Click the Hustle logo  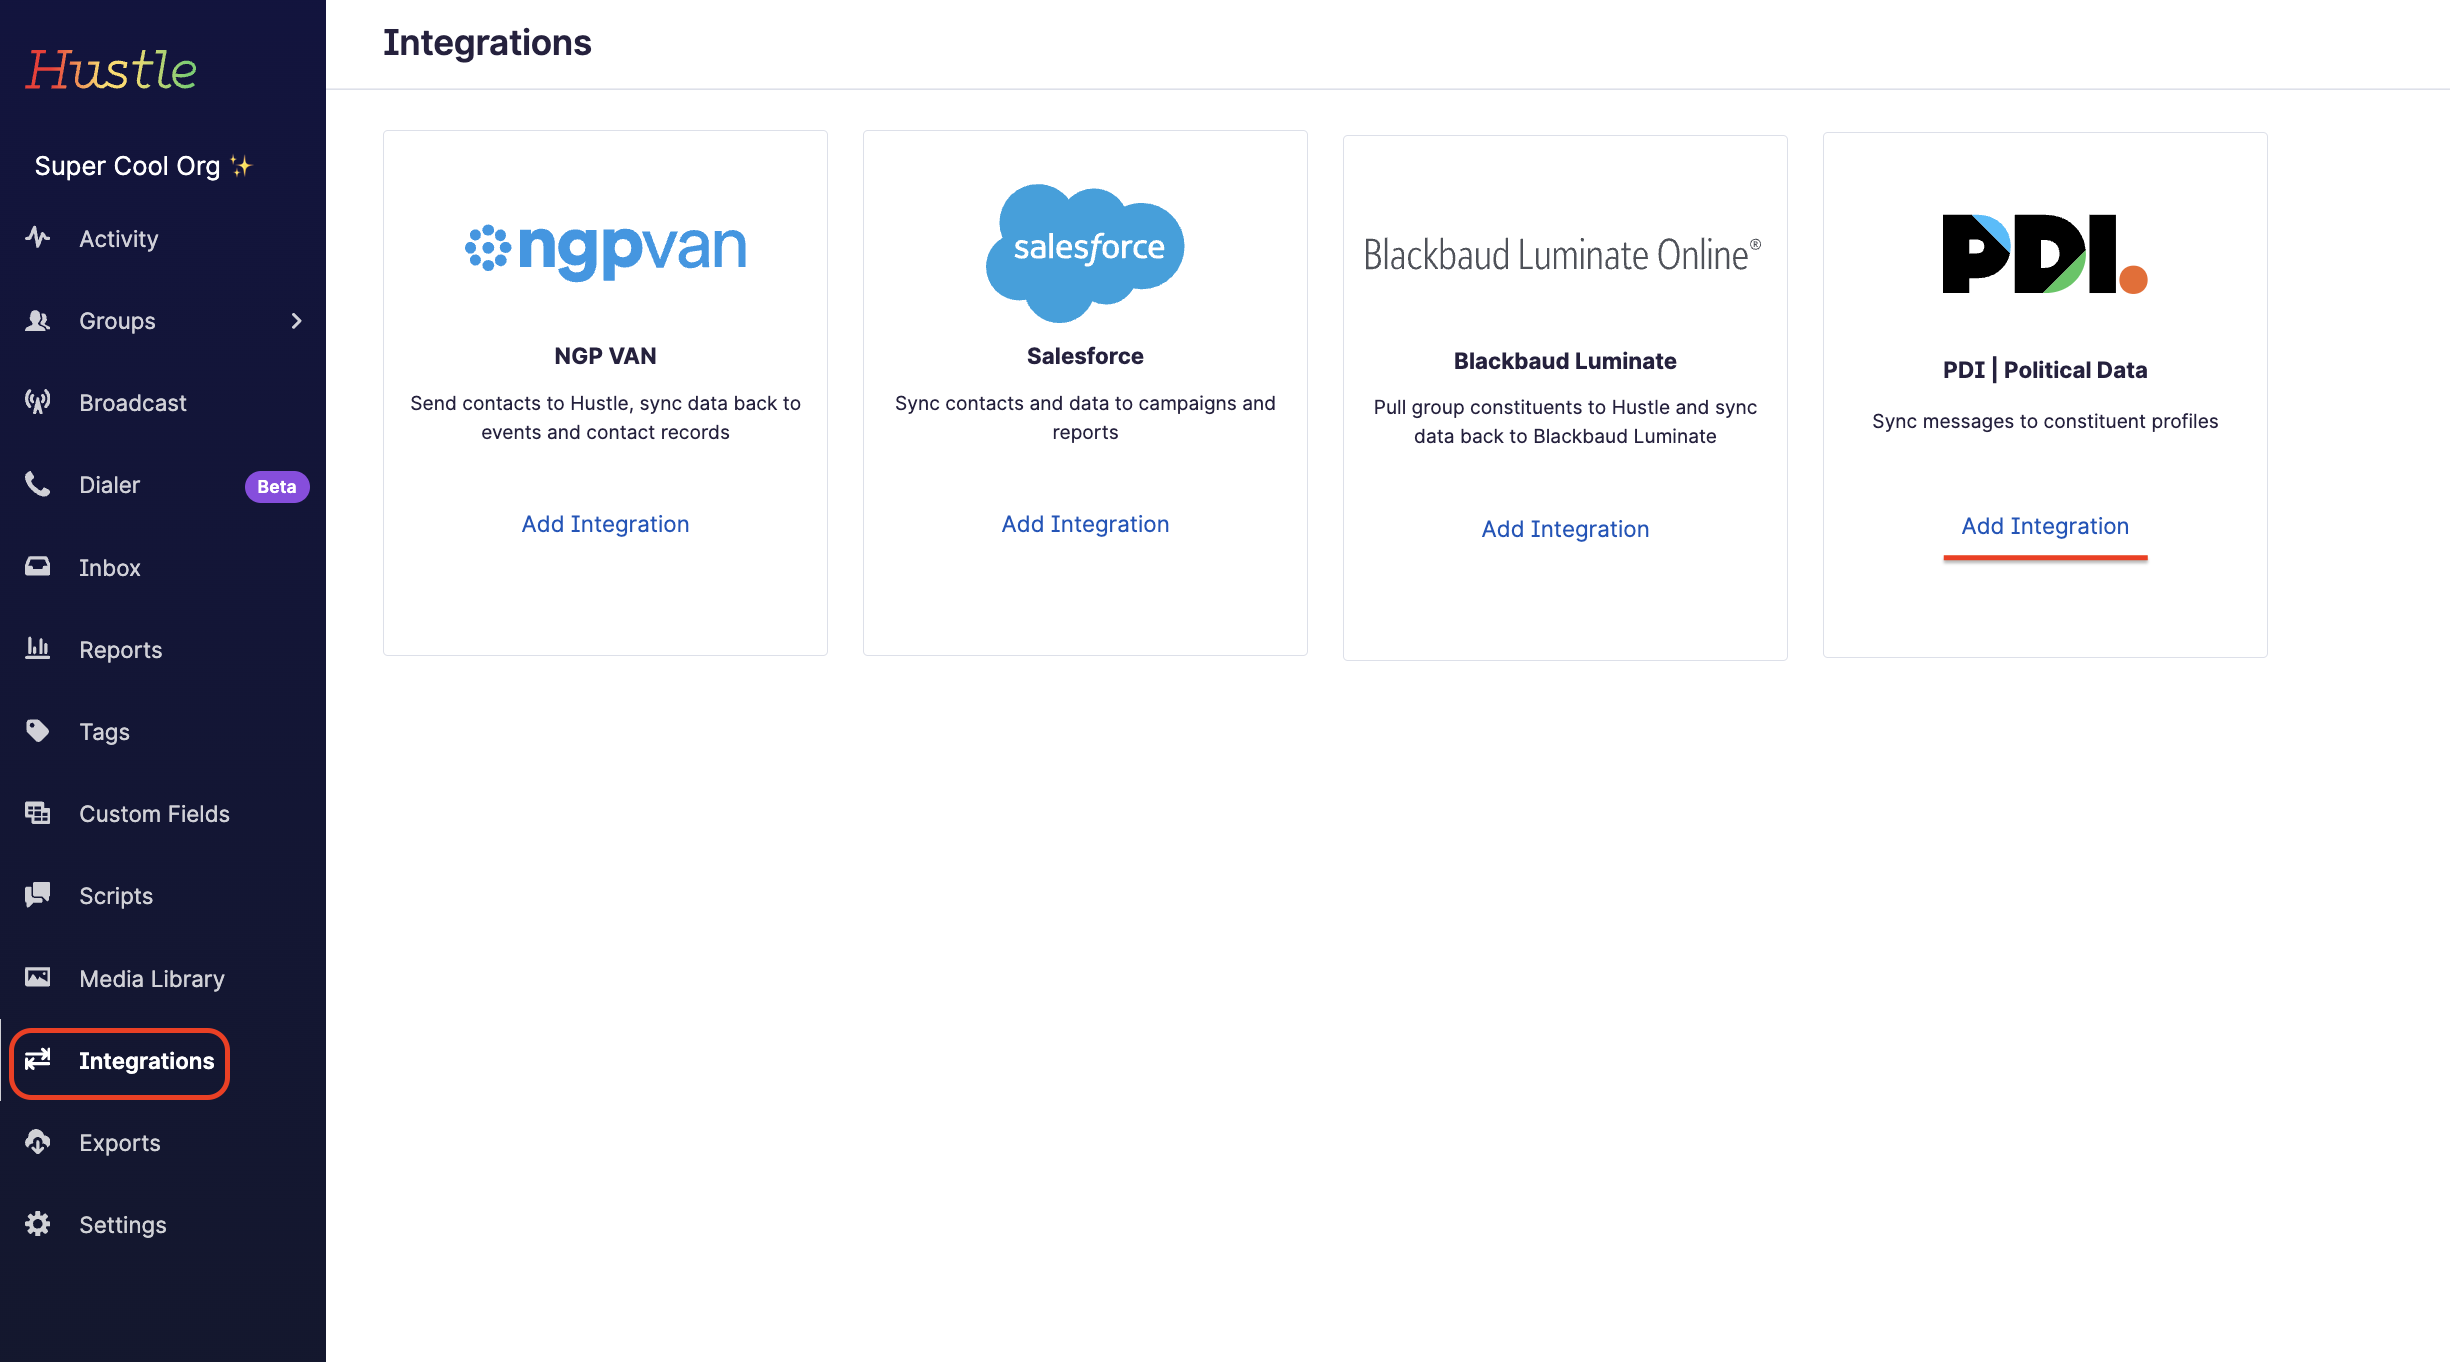click(111, 70)
